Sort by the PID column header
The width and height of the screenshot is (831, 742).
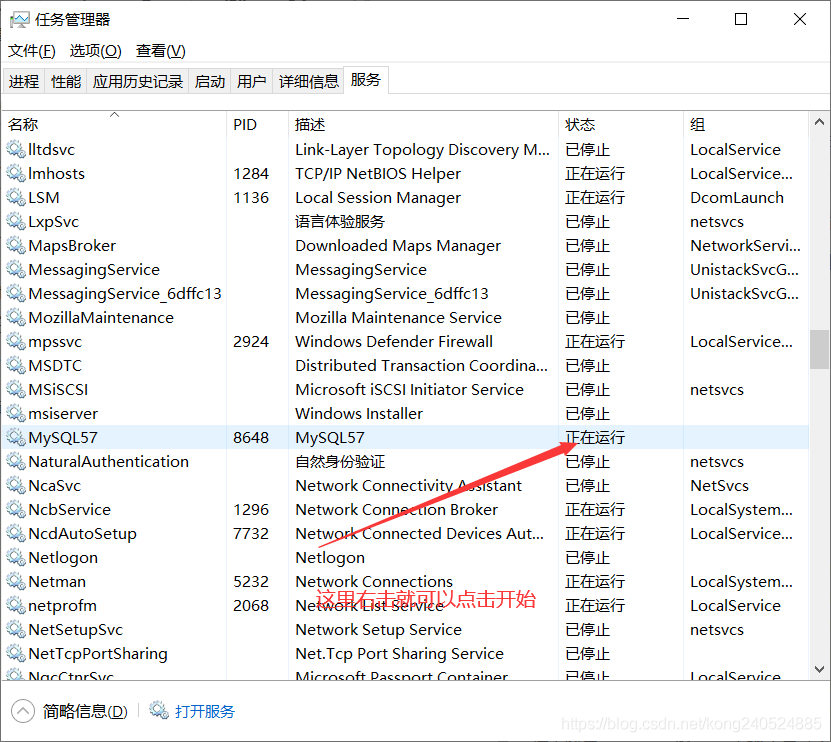[x=258, y=125]
